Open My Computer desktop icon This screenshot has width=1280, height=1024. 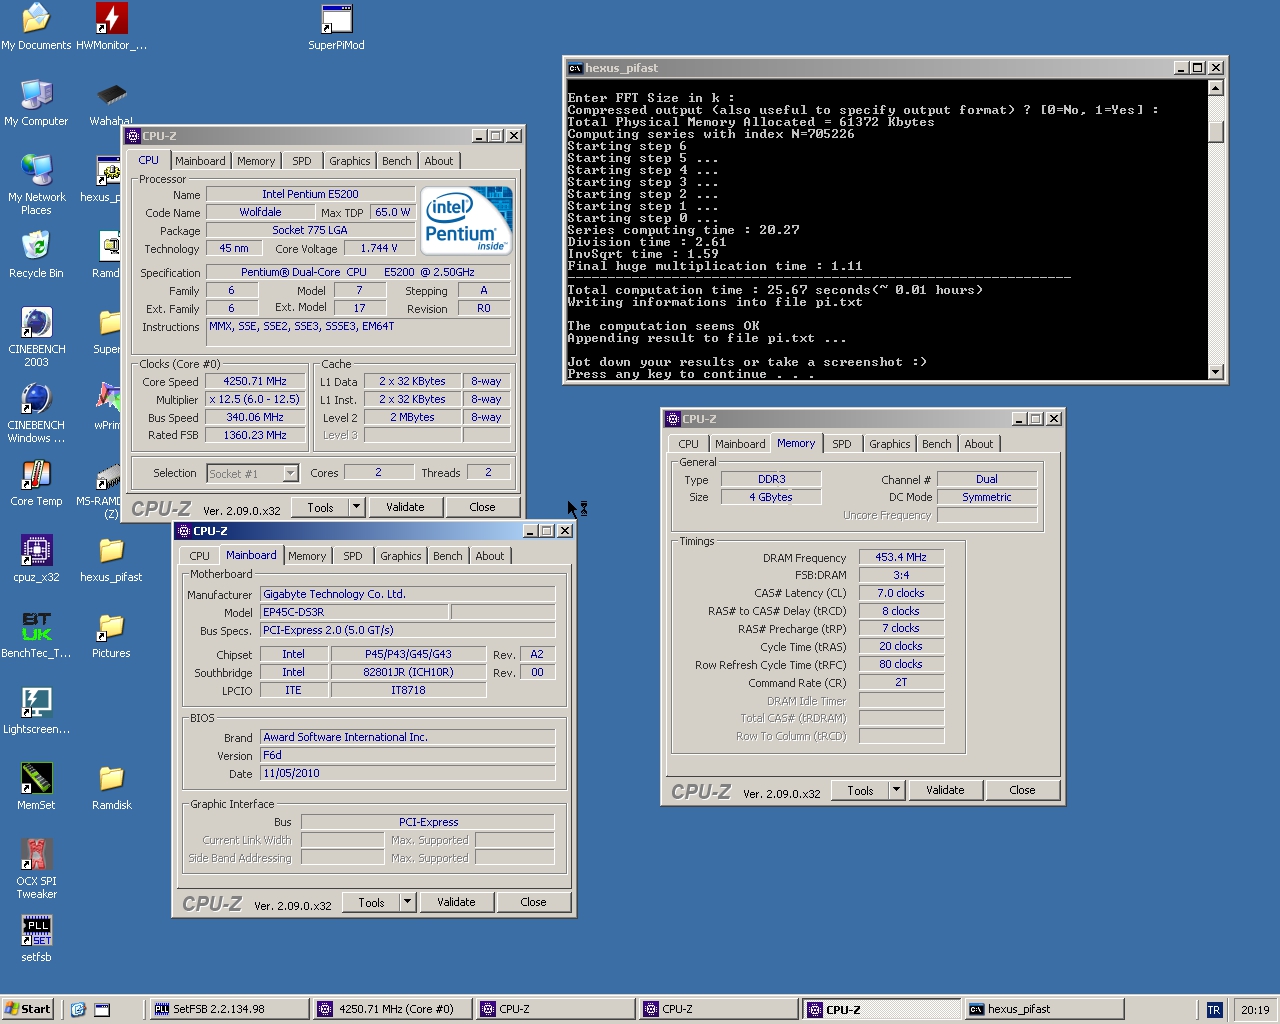pyautogui.click(x=36, y=103)
